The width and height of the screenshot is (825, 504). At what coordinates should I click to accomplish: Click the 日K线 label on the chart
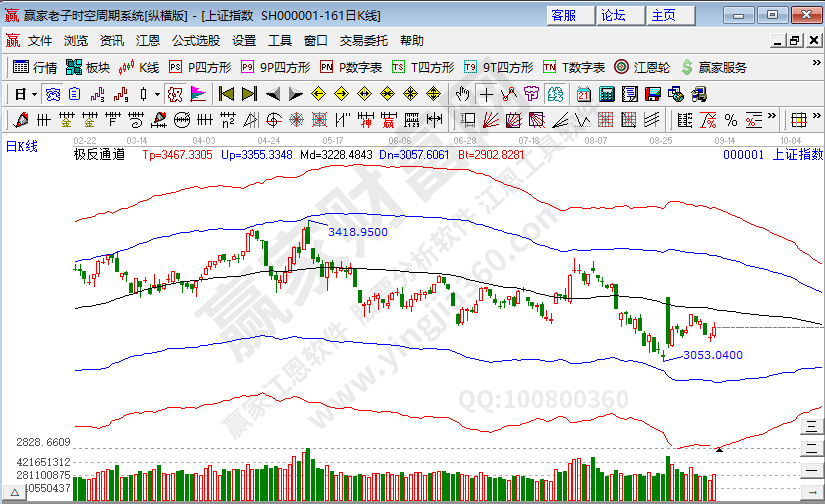(22, 147)
